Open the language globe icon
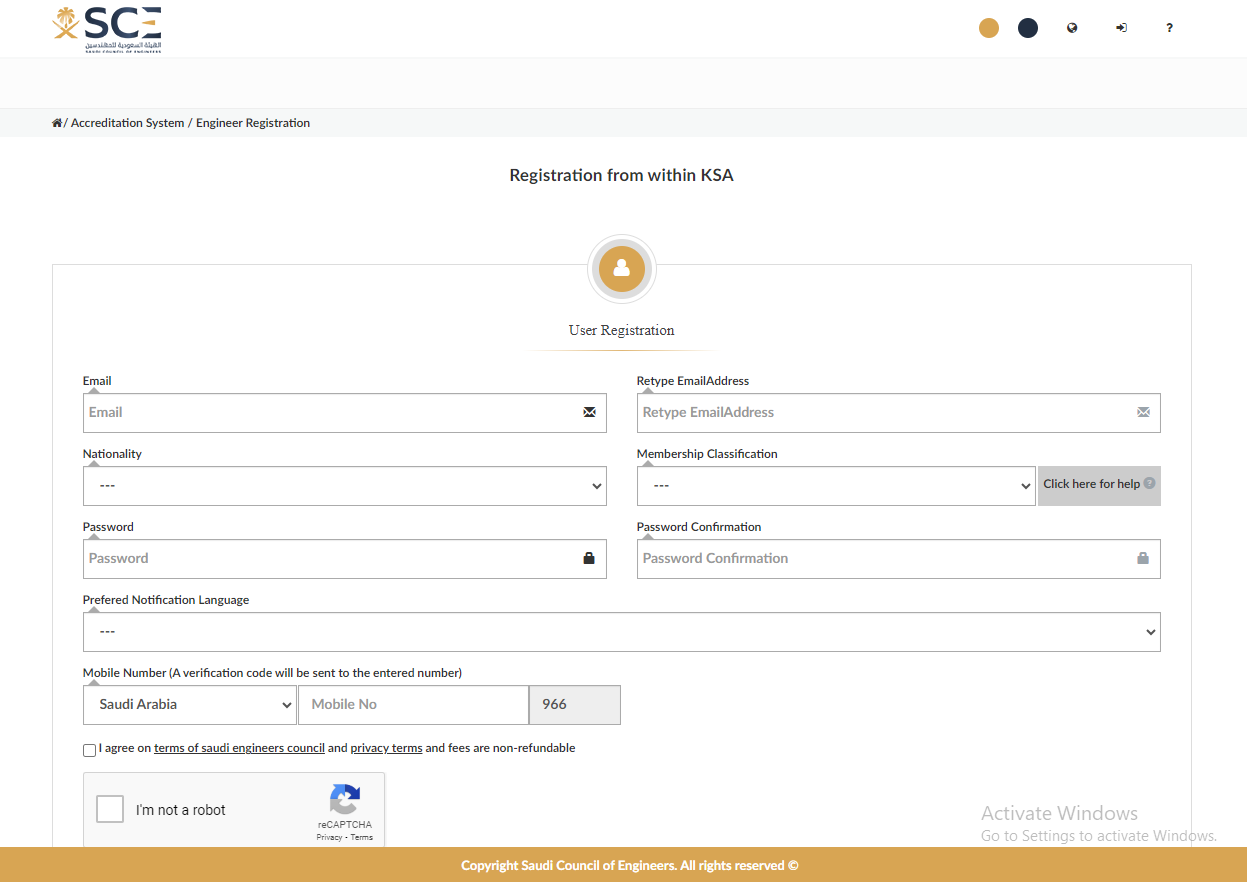This screenshot has width=1247, height=882. [x=1071, y=27]
